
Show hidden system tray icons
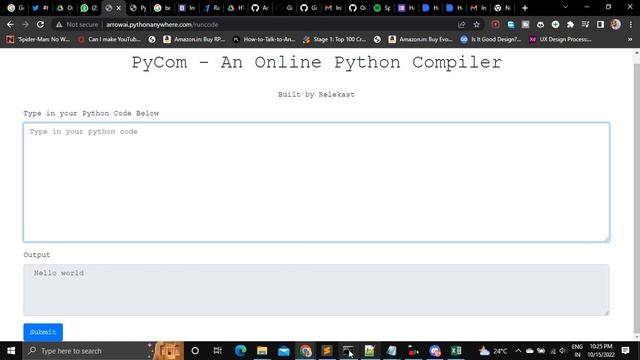pyautogui.click(x=518, y=351)
